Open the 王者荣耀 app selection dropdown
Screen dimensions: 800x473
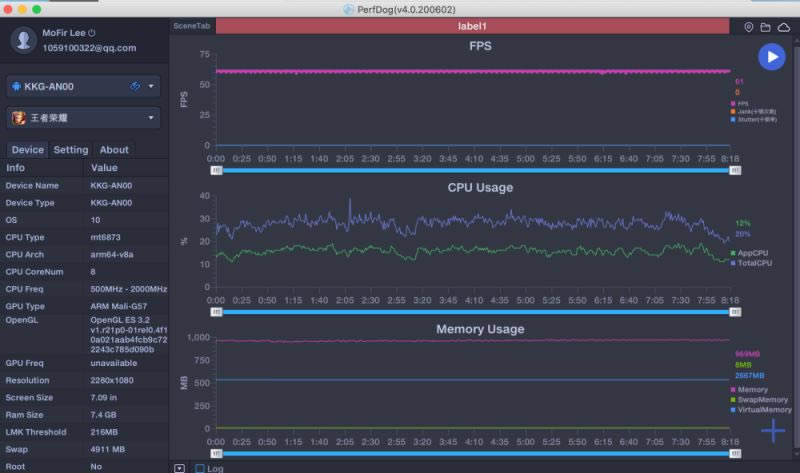(x=83, y=118)
